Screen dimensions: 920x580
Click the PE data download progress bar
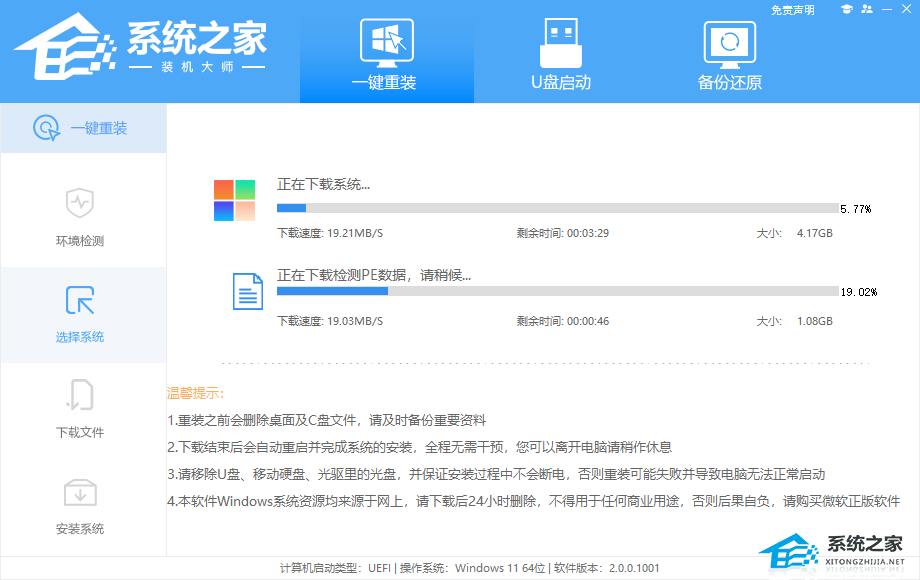(x=557, y=291)
